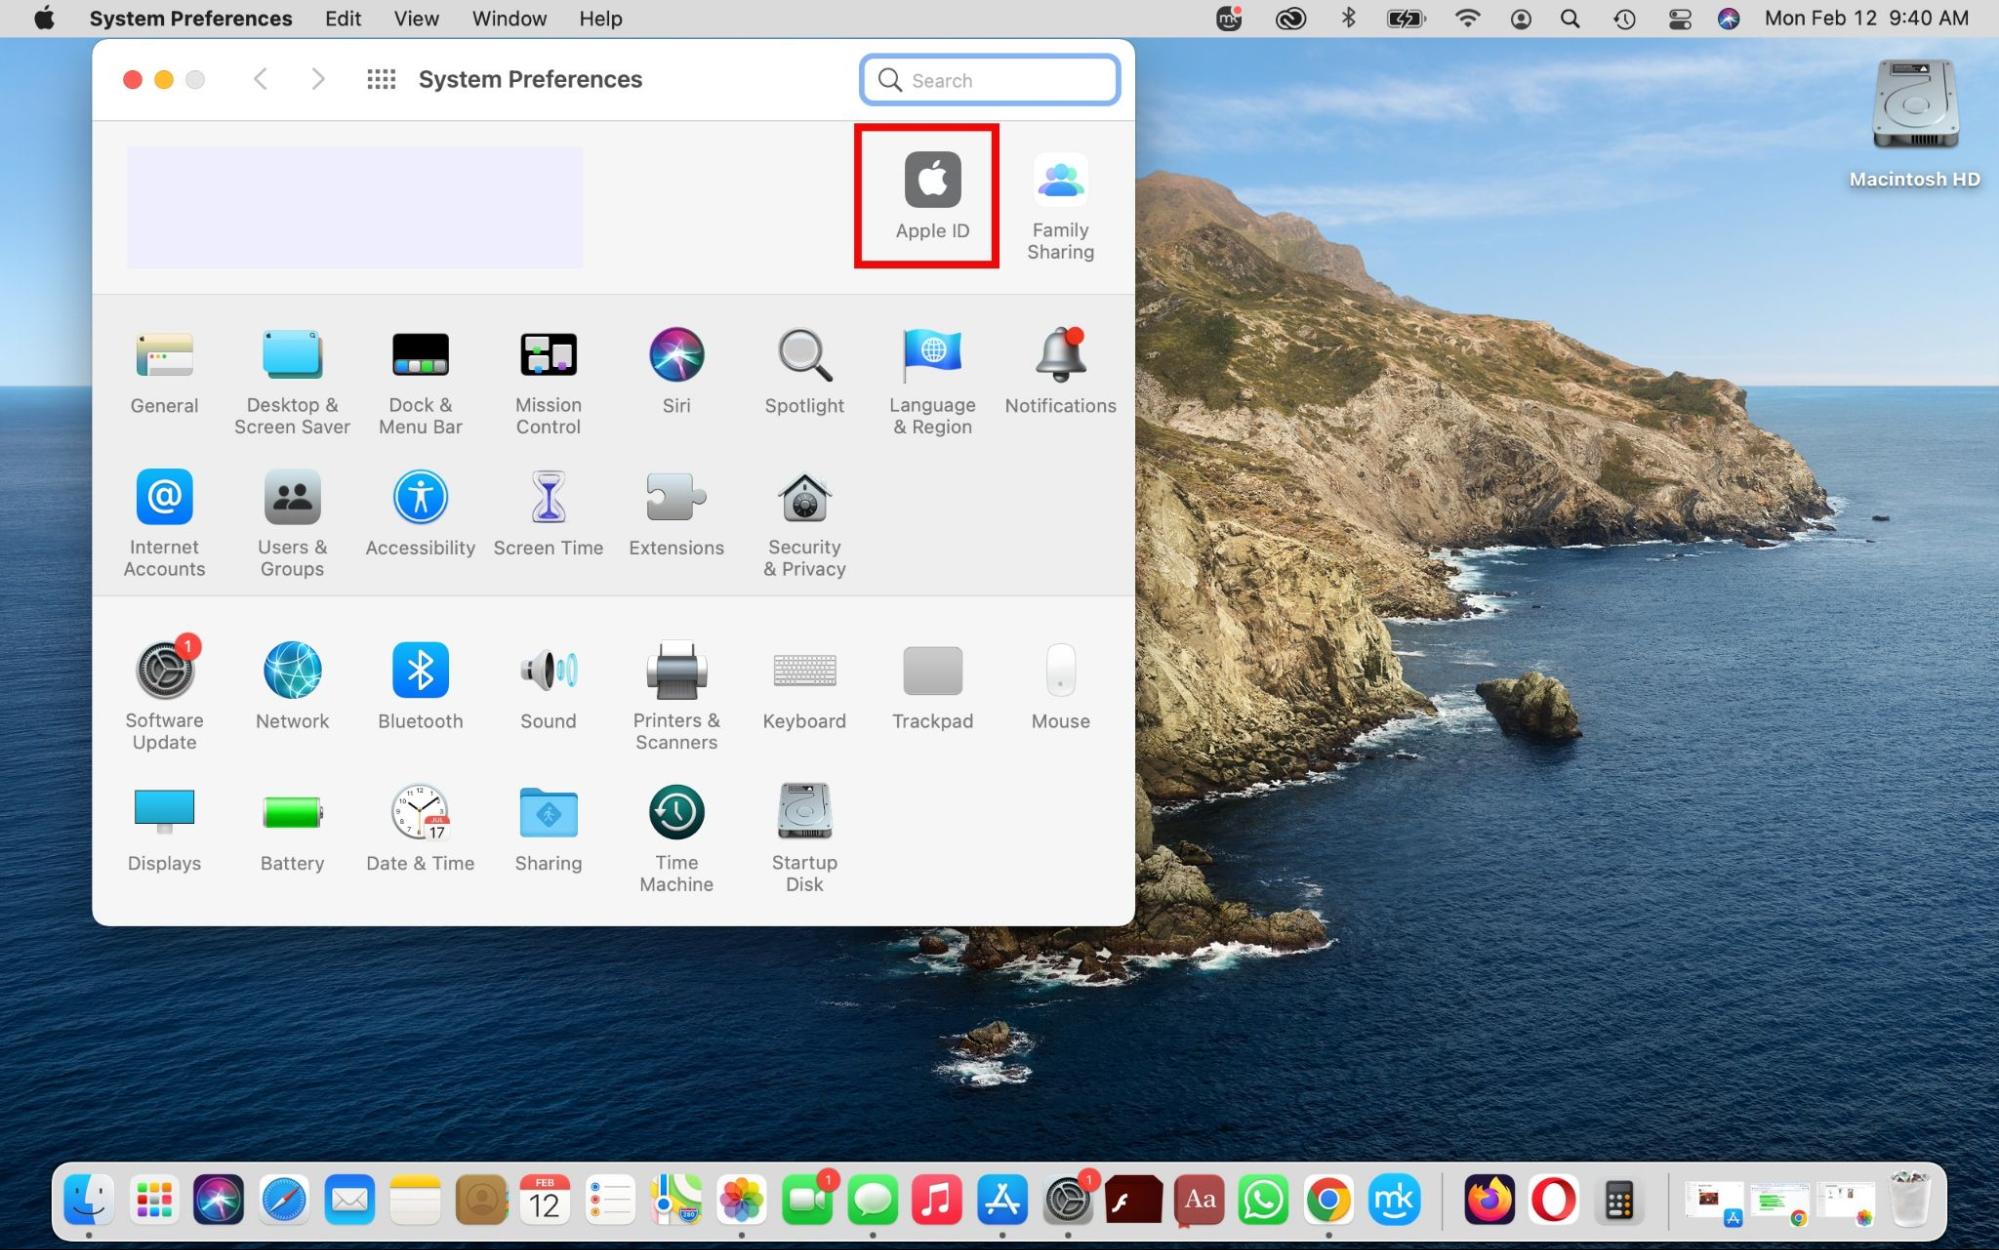Open Screen Time settings
The image size is (1999, 1250).
[x=548, y=513]
